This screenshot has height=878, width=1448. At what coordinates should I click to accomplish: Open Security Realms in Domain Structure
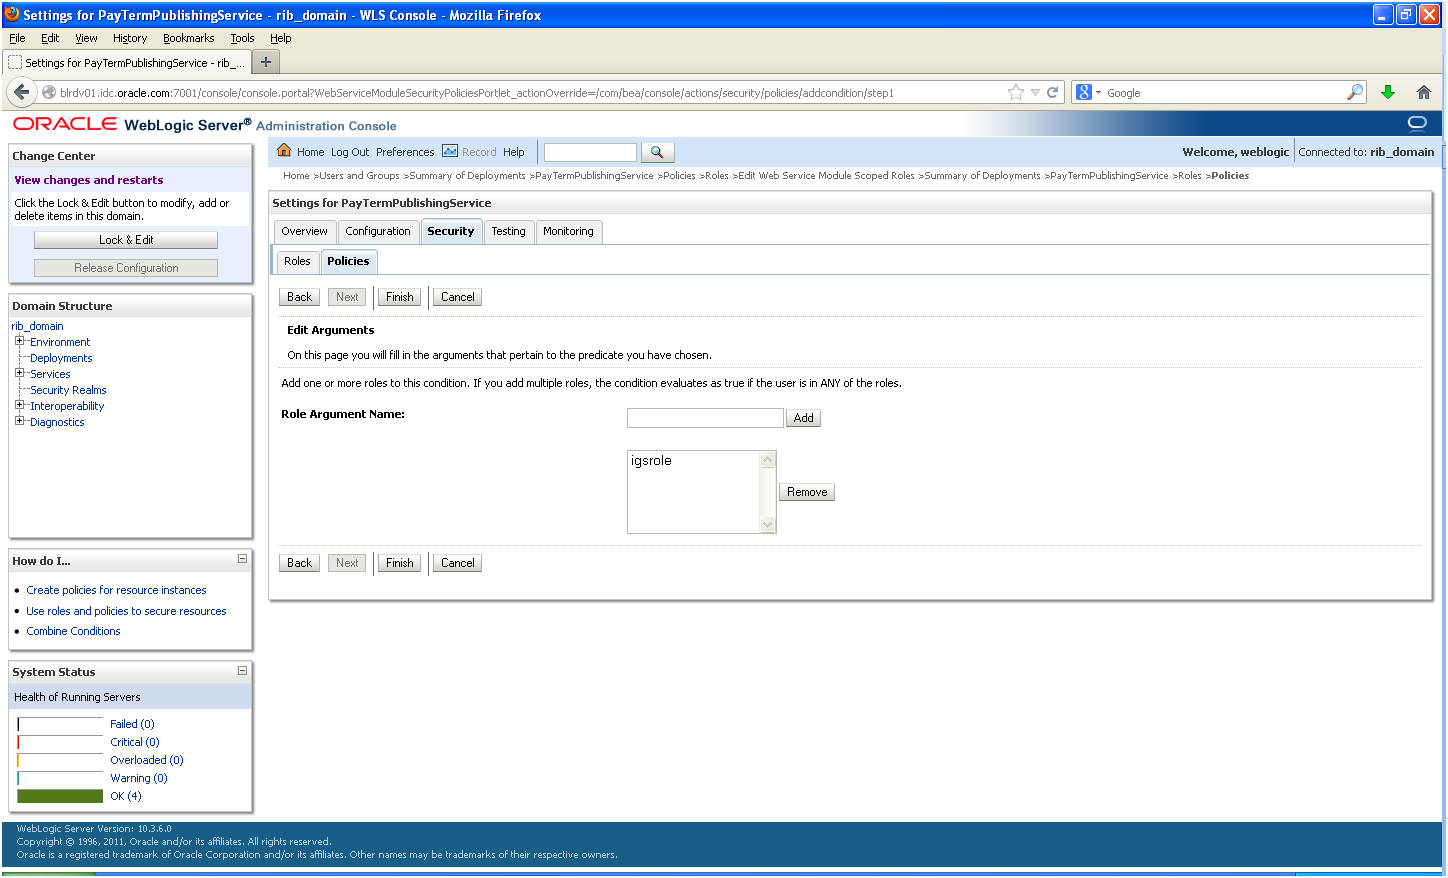[x=68, y=390]
